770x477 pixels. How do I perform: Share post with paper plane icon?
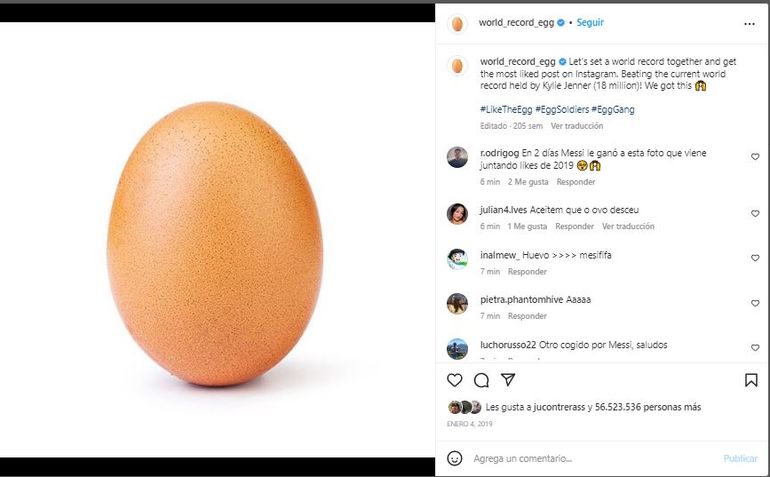click(508, 380)
